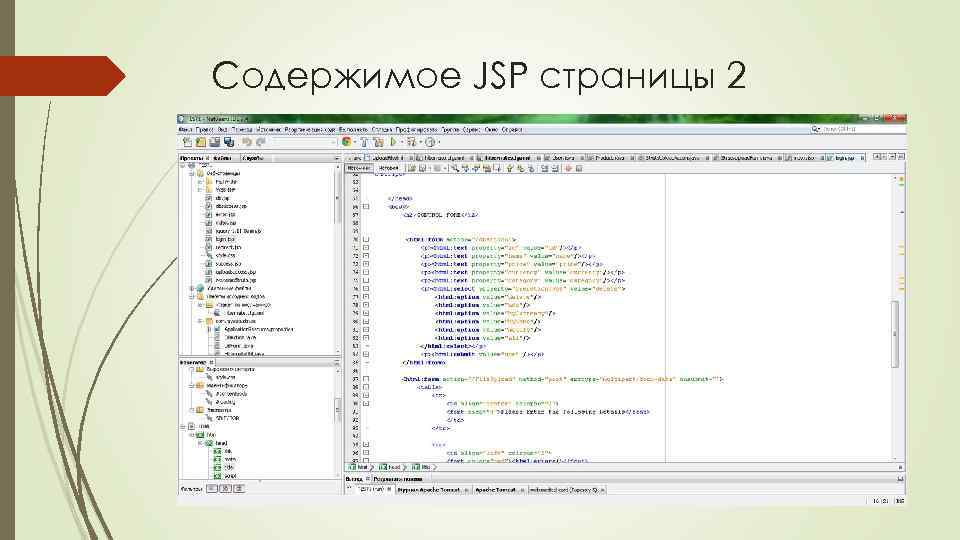Viewport: 960px width, 540px height.
Task: Open the Profile Project dropdown arrow
Action: pos(439,142)
